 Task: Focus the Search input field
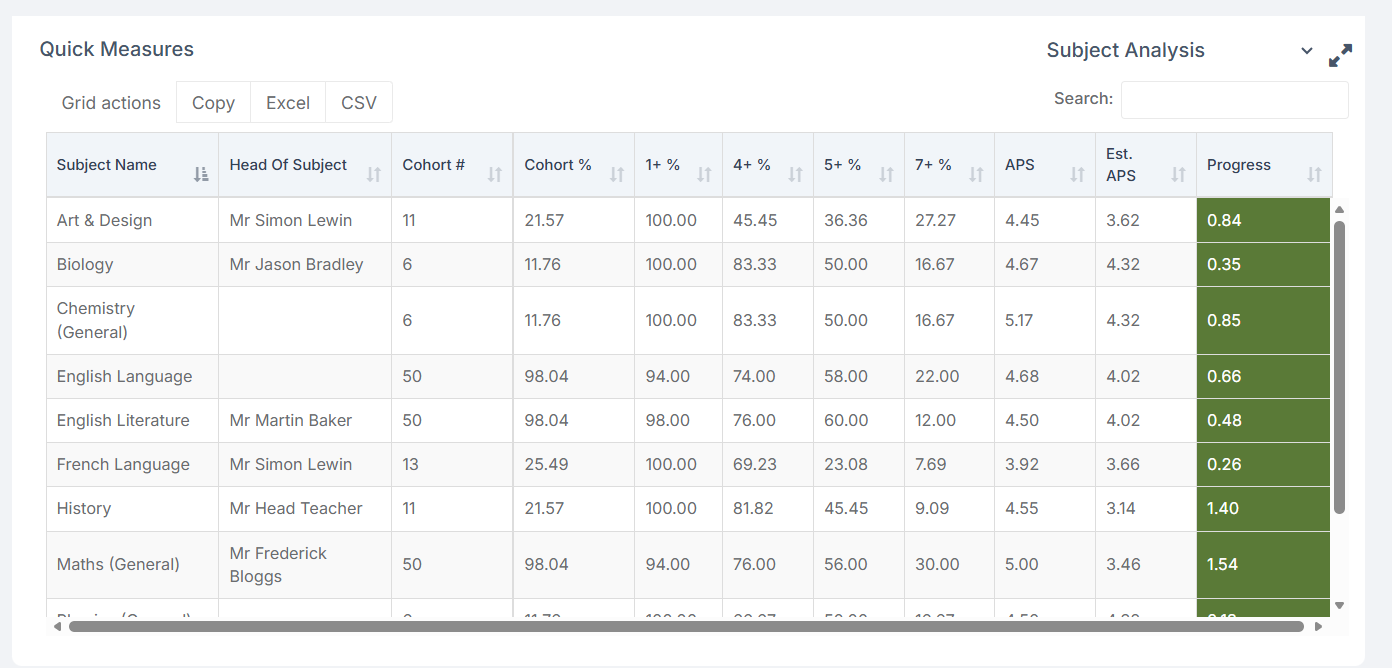(x=1234, y=100)
